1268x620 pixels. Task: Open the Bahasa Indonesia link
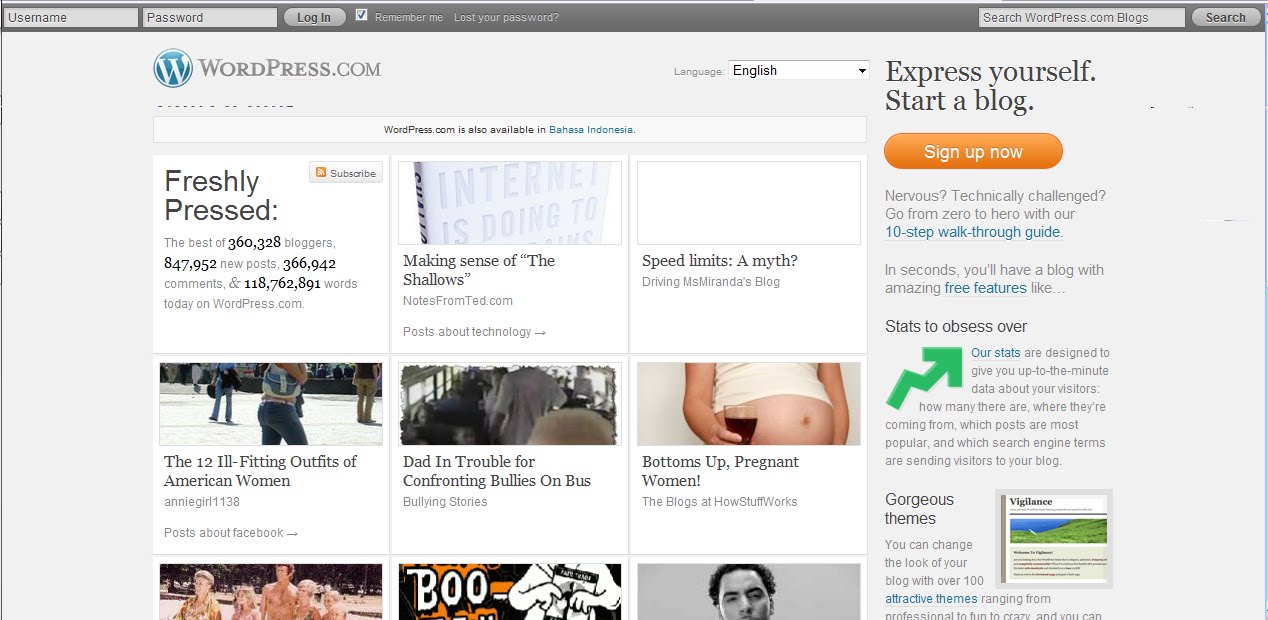(591, 130)
